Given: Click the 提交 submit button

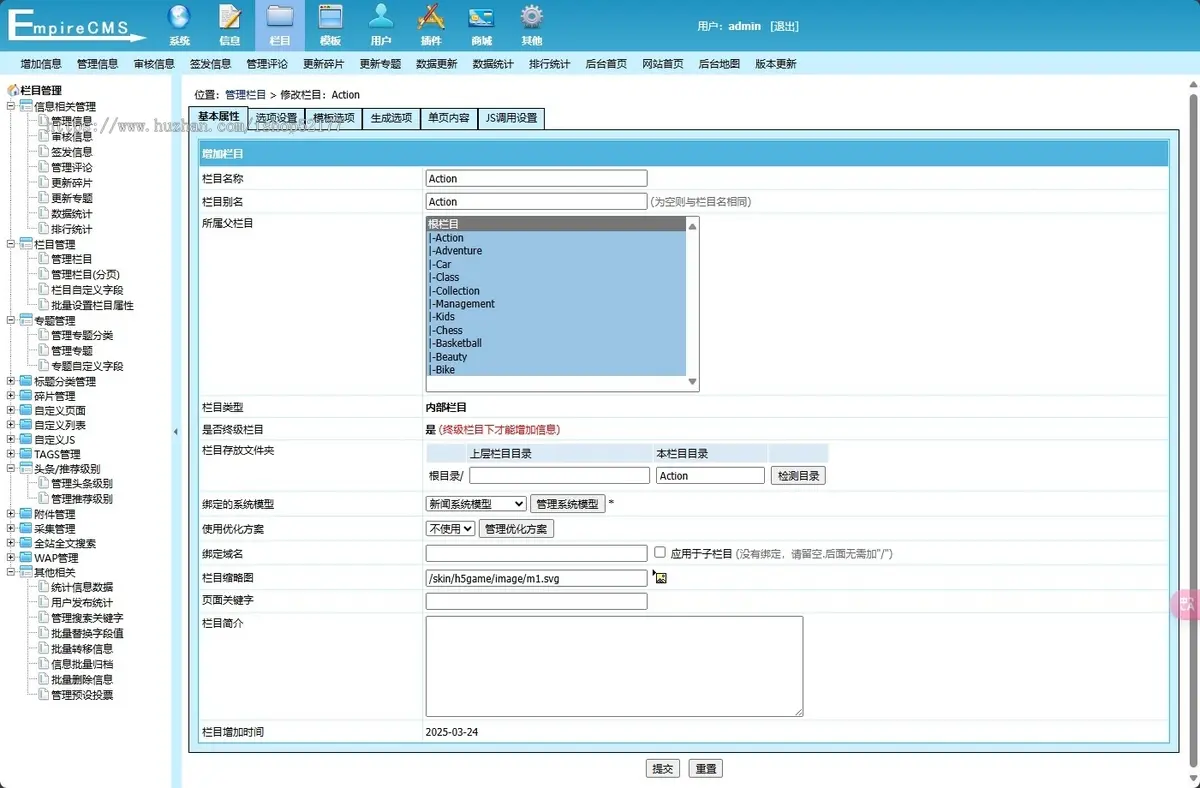Looking at the screenshot, I should 662,768.
